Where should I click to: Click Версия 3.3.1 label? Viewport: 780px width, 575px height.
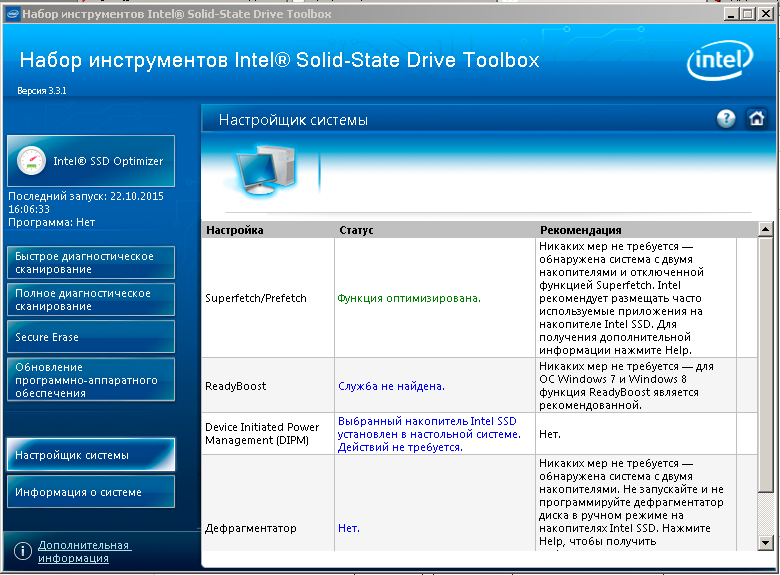tap(42, 91)
